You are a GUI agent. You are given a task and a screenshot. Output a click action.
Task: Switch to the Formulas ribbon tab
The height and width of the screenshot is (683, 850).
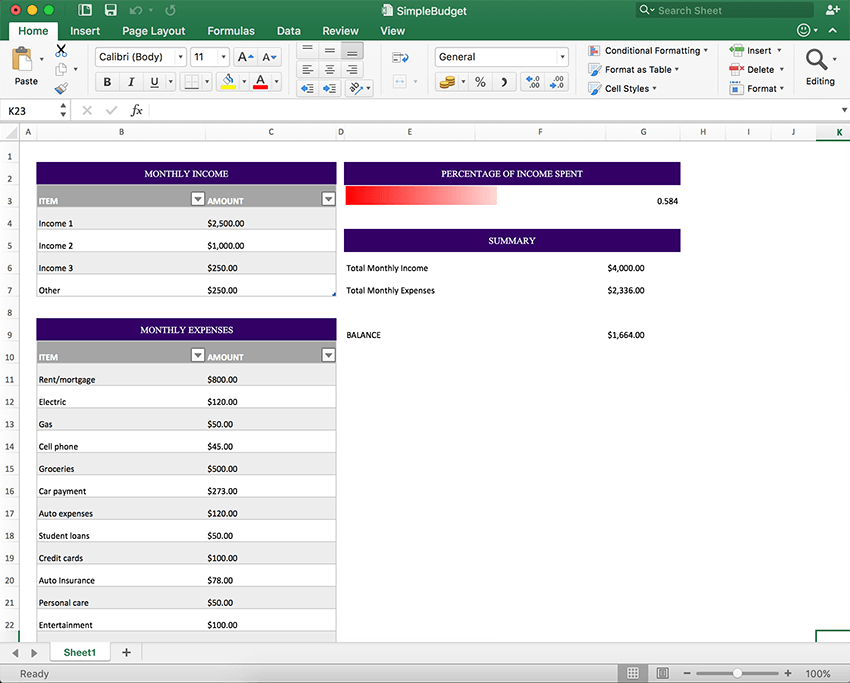tap(231, 30)
